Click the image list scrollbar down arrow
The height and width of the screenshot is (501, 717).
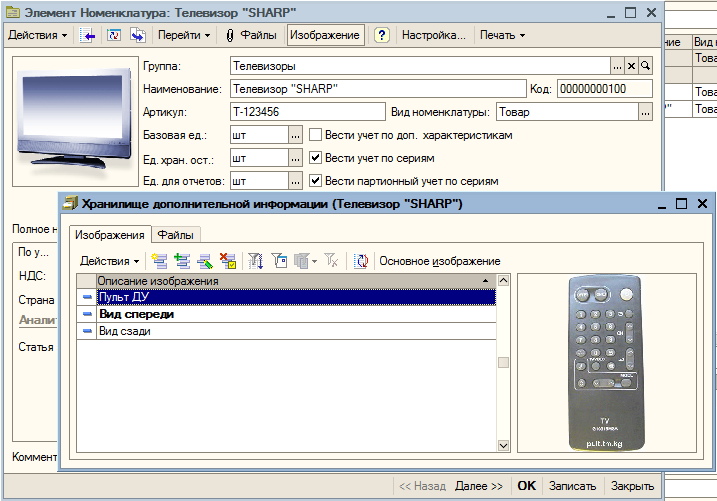(503, 445)
